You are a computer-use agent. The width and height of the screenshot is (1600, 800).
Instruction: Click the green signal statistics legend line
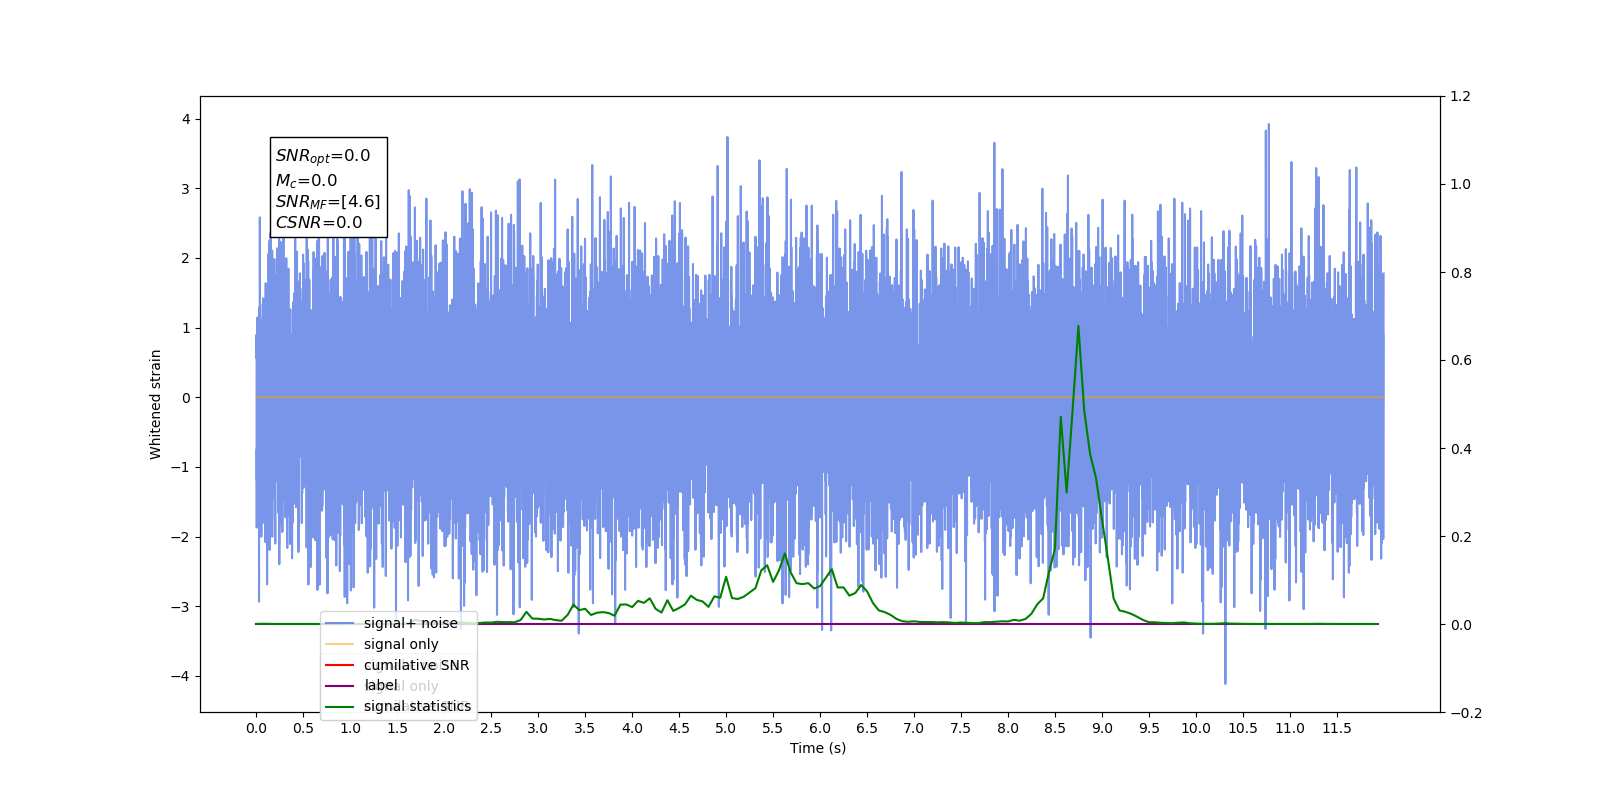point(340,707)
